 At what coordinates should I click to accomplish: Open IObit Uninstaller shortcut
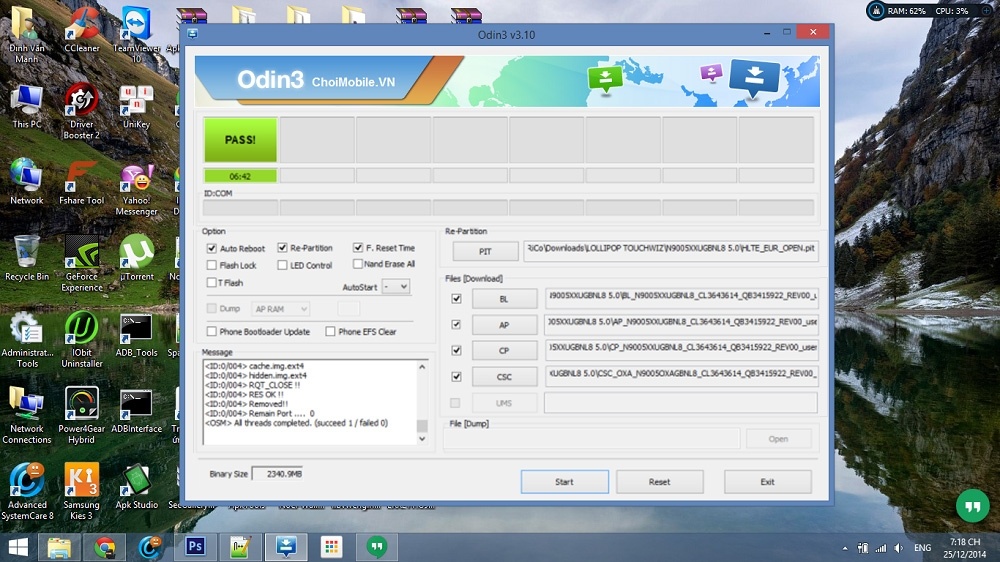click(82, 340)
